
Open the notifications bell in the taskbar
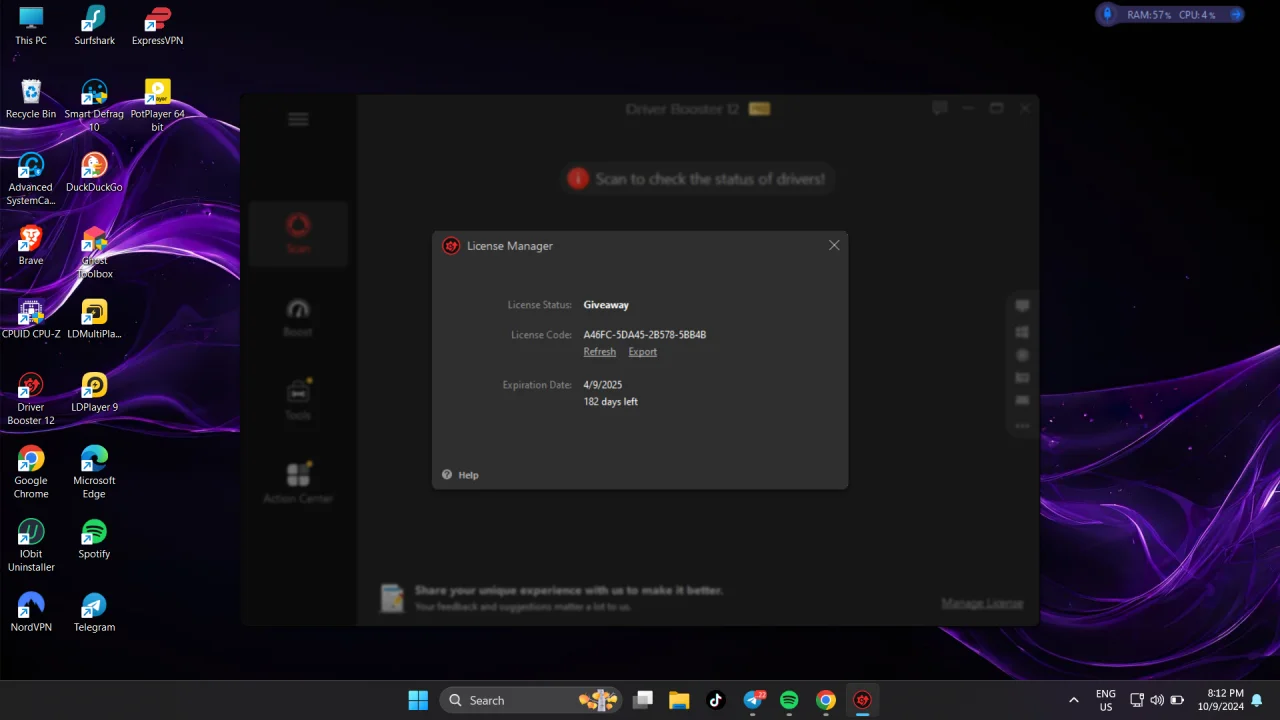(x=1257, y=700)
